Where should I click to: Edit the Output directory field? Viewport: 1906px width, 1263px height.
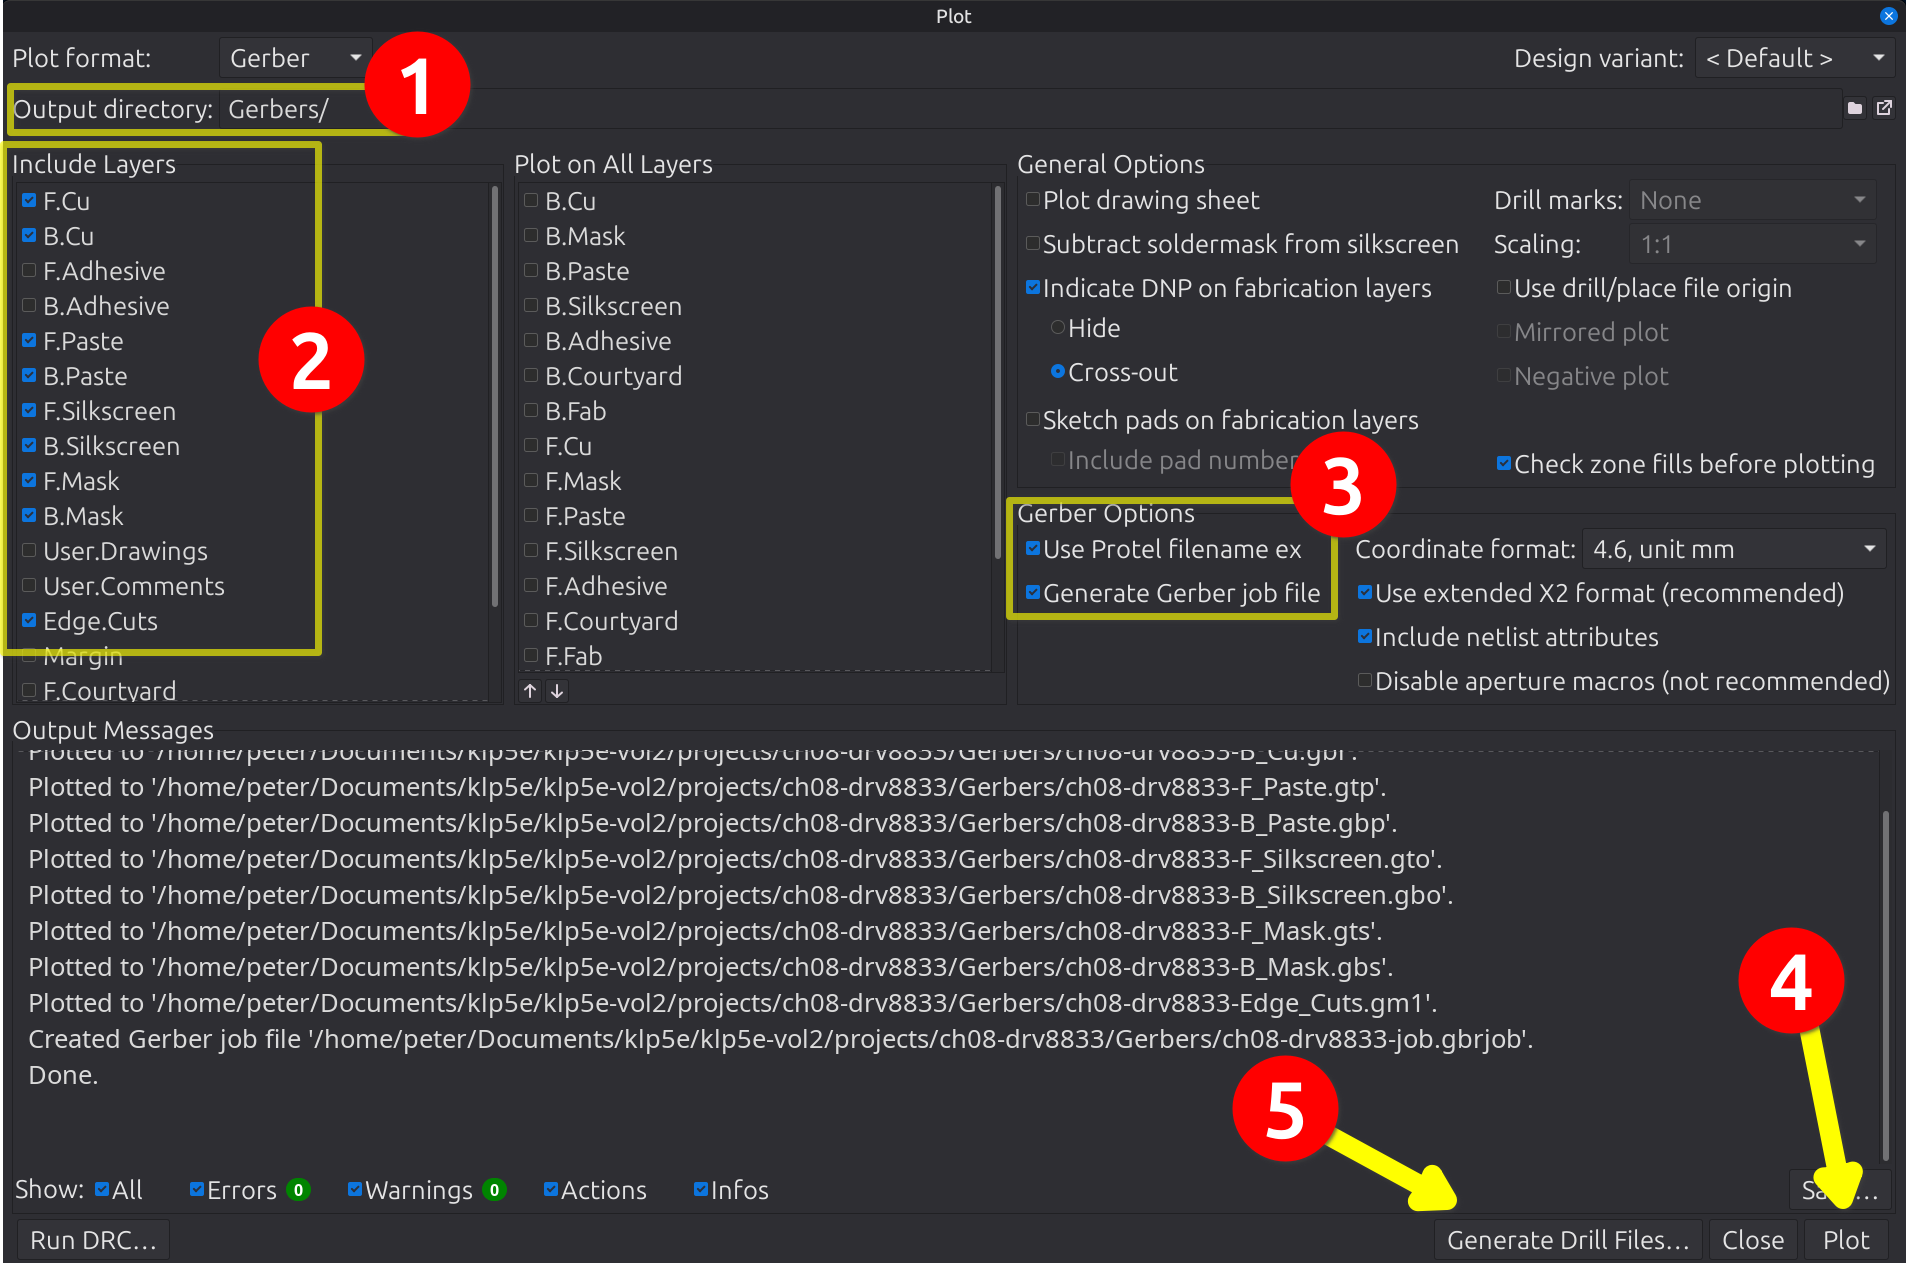click(1030, 109)
